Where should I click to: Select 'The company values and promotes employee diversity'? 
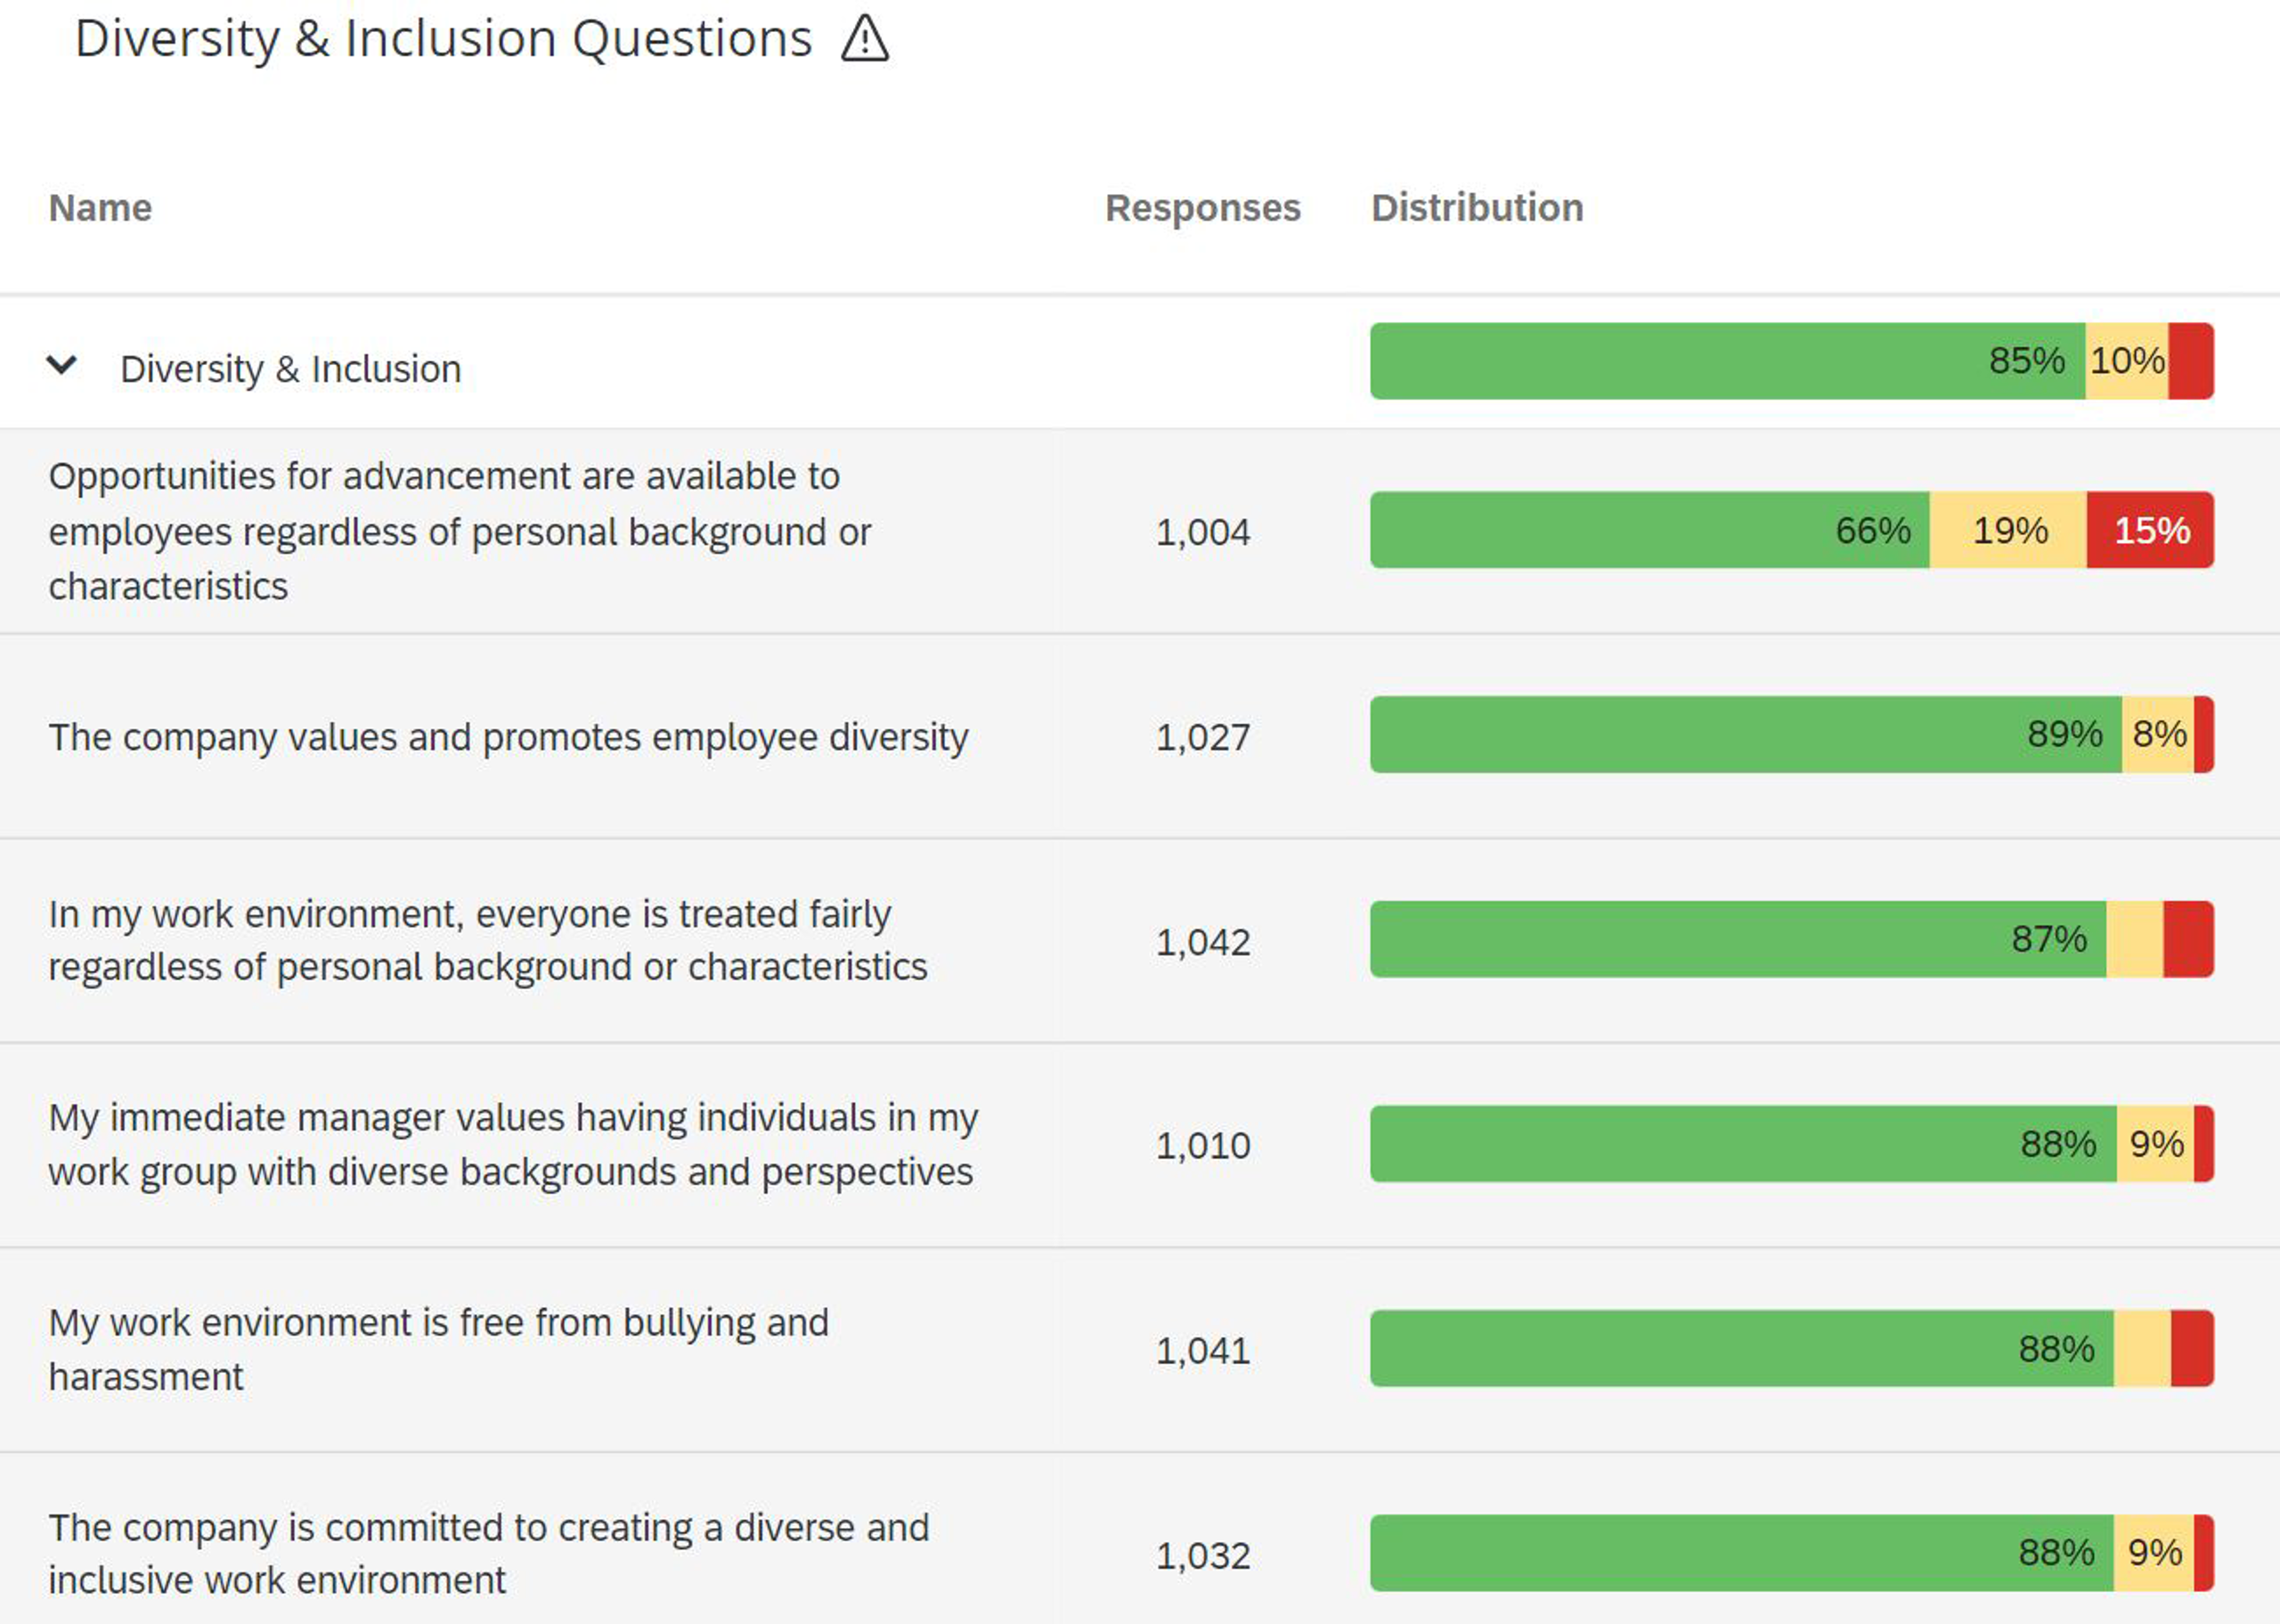pos(509,737)
